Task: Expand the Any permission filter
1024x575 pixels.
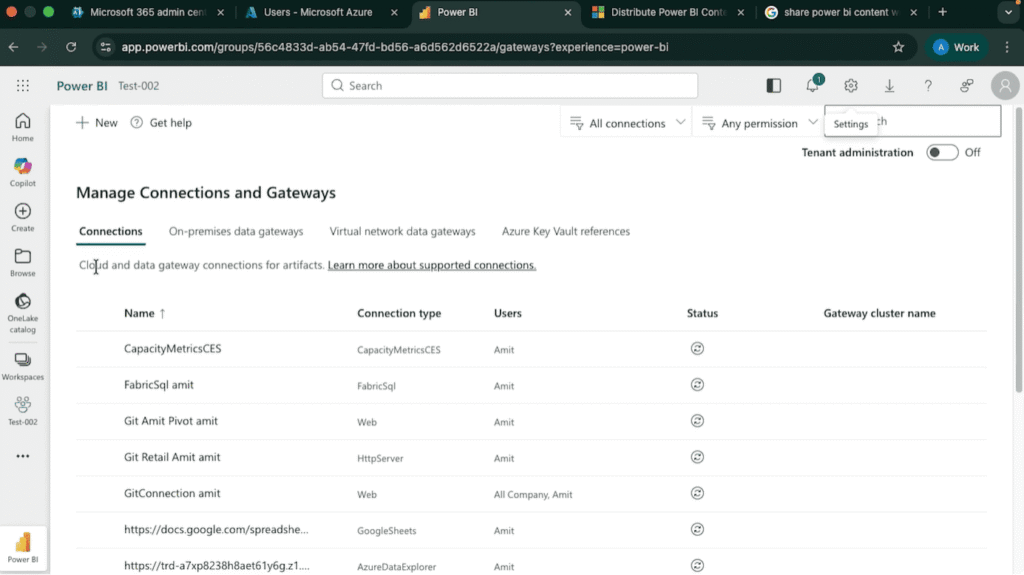Action: click(x=759, y=123)
